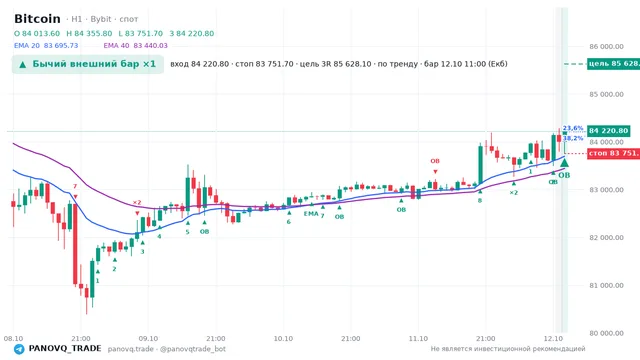Click the 09.10 date axis label
Image resolution: width=640 pixels, height=360 pixels.
148,339
